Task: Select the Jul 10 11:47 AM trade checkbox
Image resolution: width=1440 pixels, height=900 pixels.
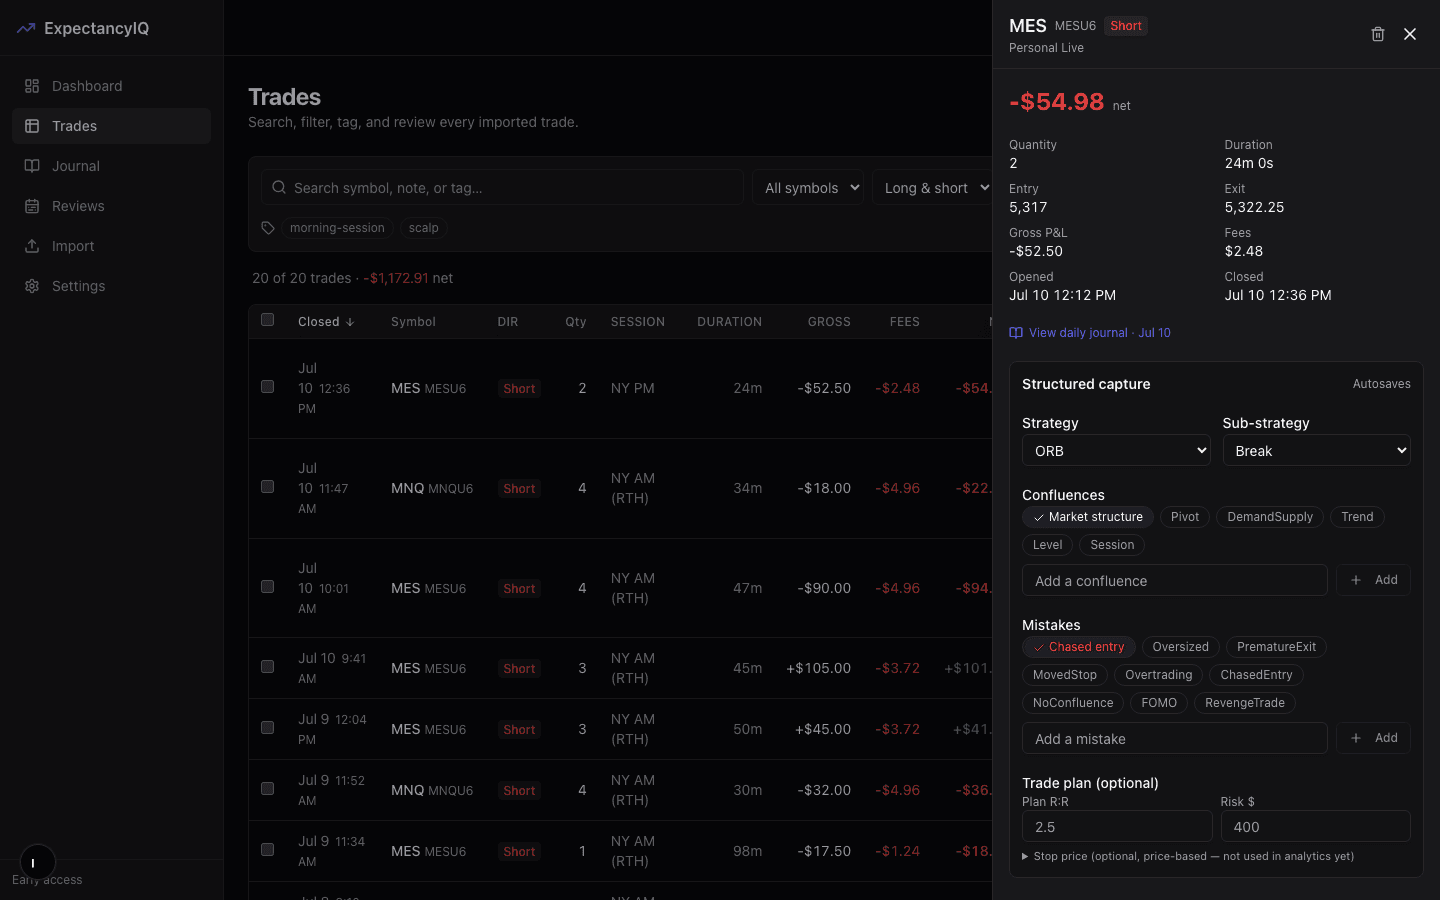Action: [267, 486]
